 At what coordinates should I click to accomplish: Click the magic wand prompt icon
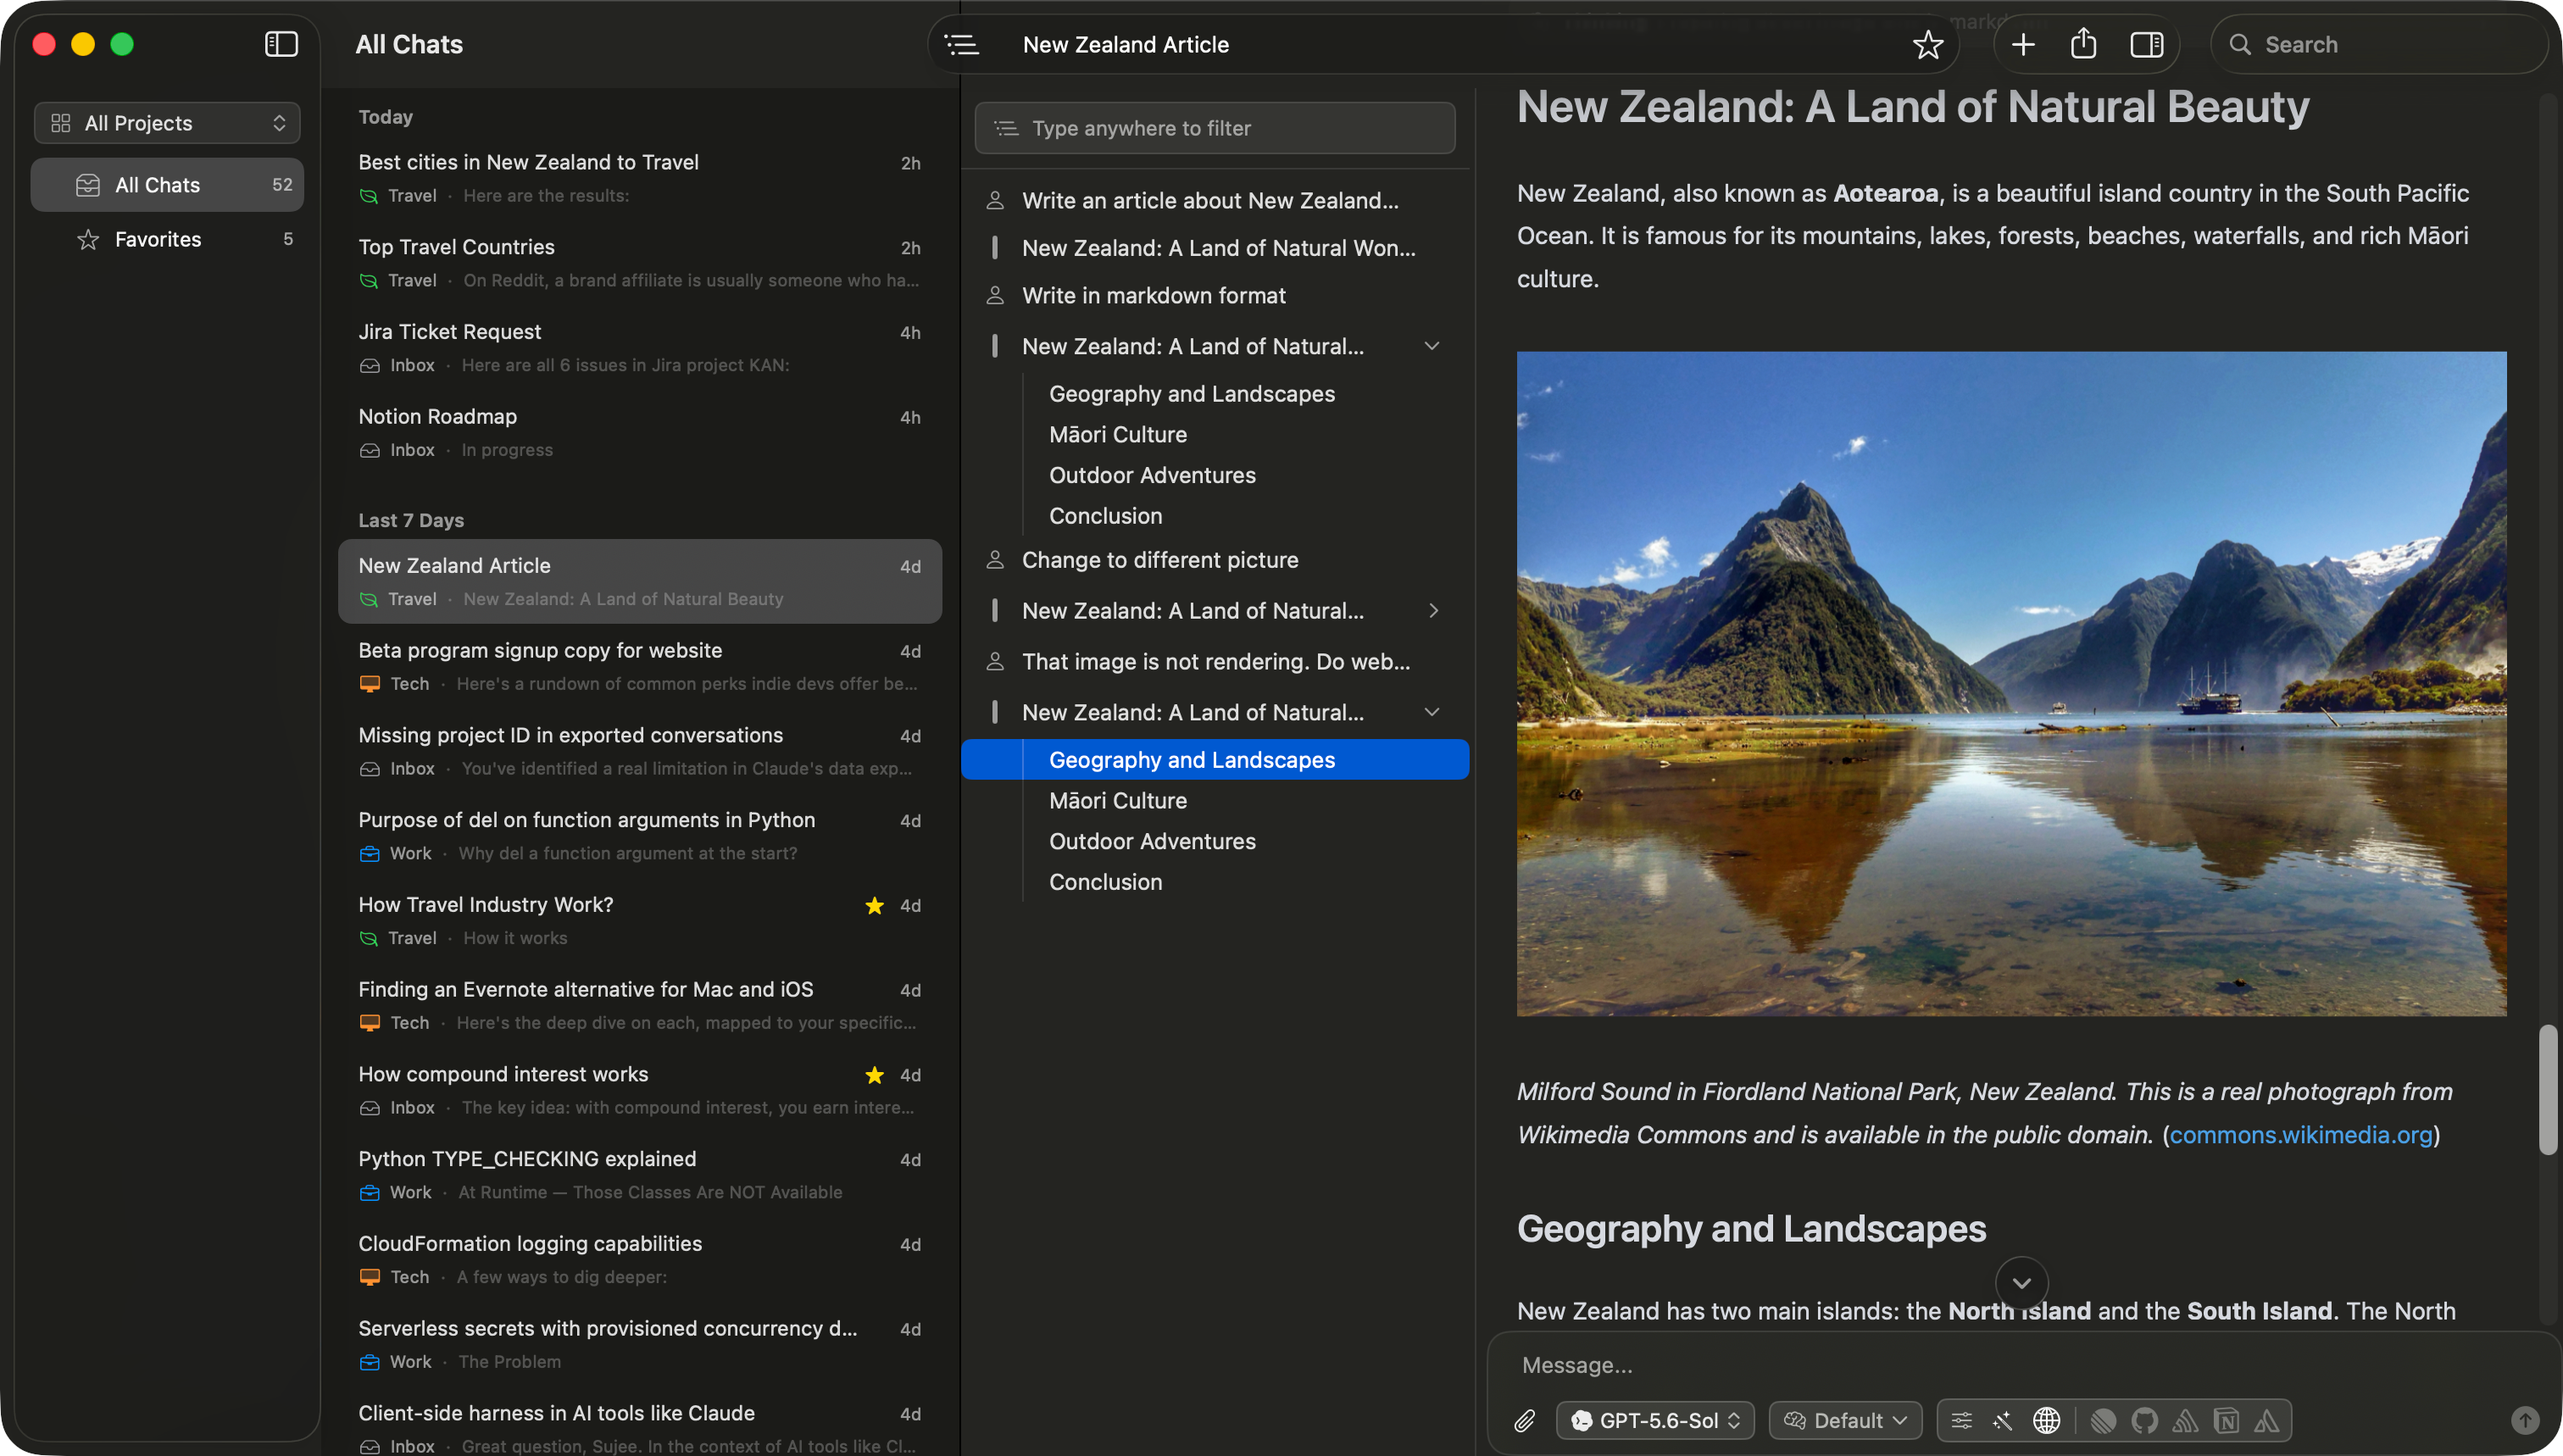[2002, 1420]
